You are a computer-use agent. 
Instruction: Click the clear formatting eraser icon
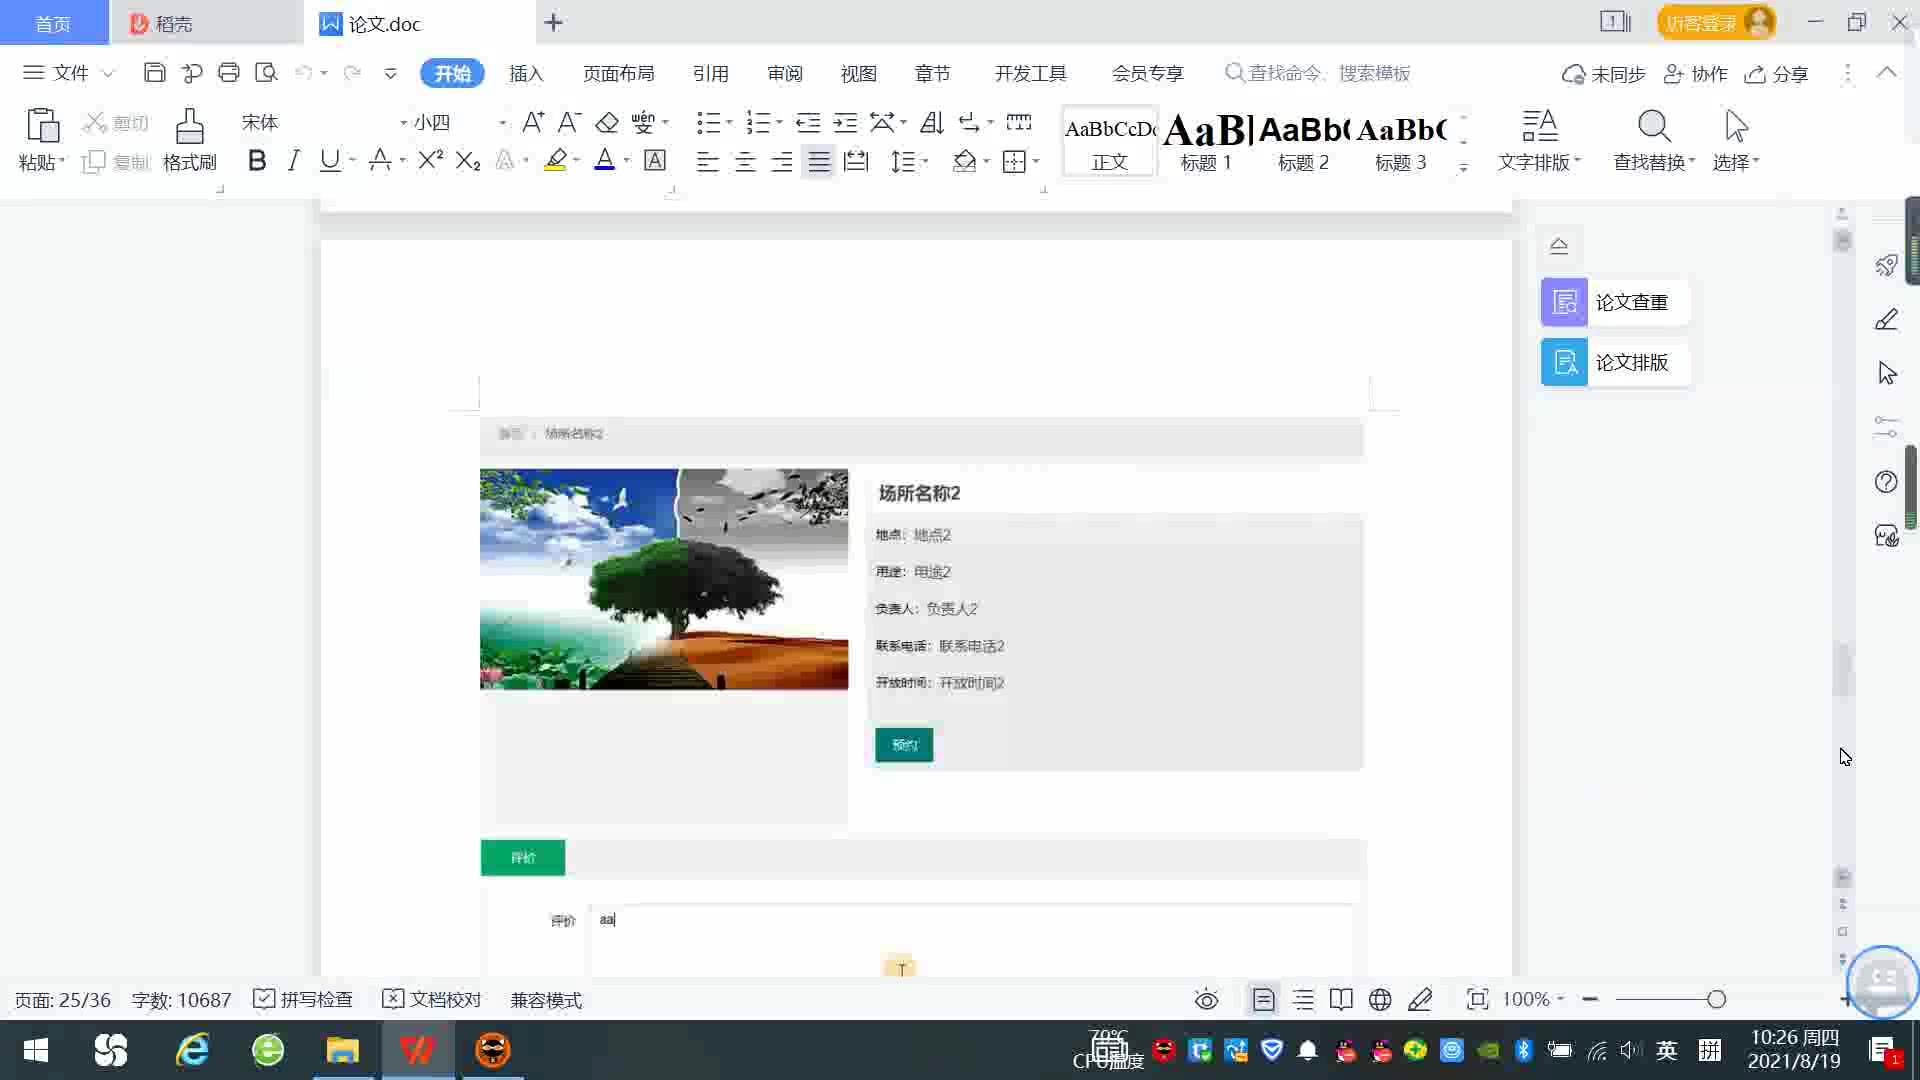tap(606, 123)
